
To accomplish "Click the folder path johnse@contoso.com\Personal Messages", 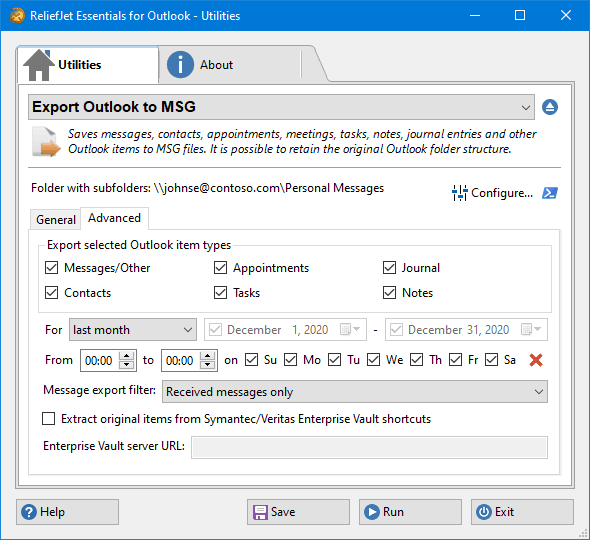I will pos(269,188).
